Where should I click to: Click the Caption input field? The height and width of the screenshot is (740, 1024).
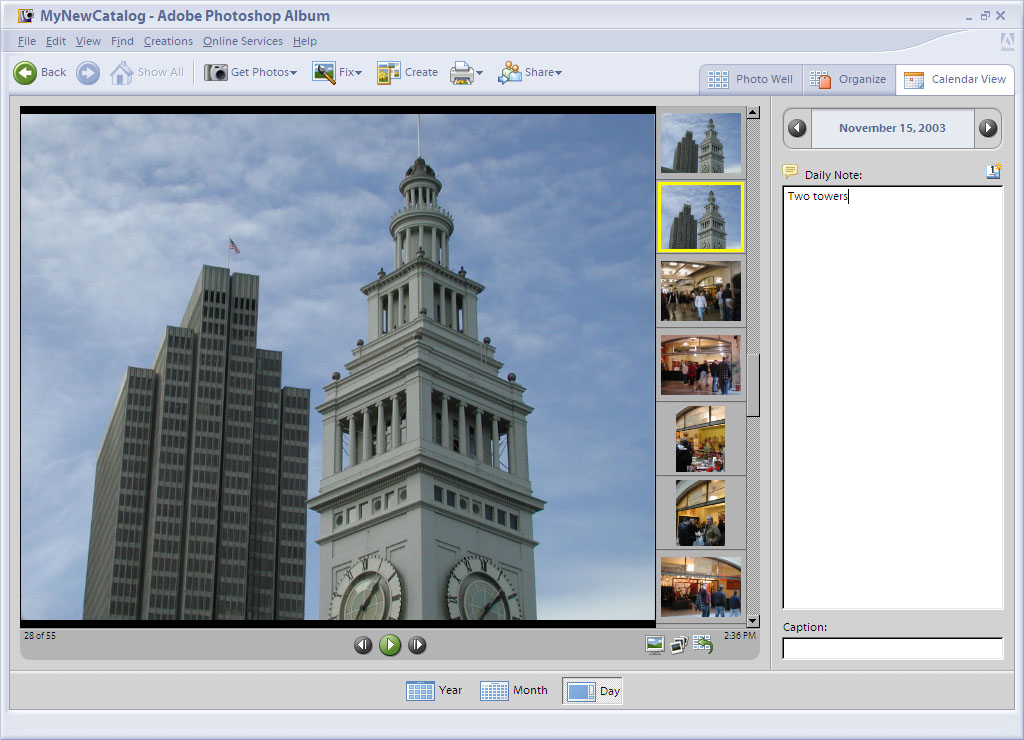[x=892, y=648]
